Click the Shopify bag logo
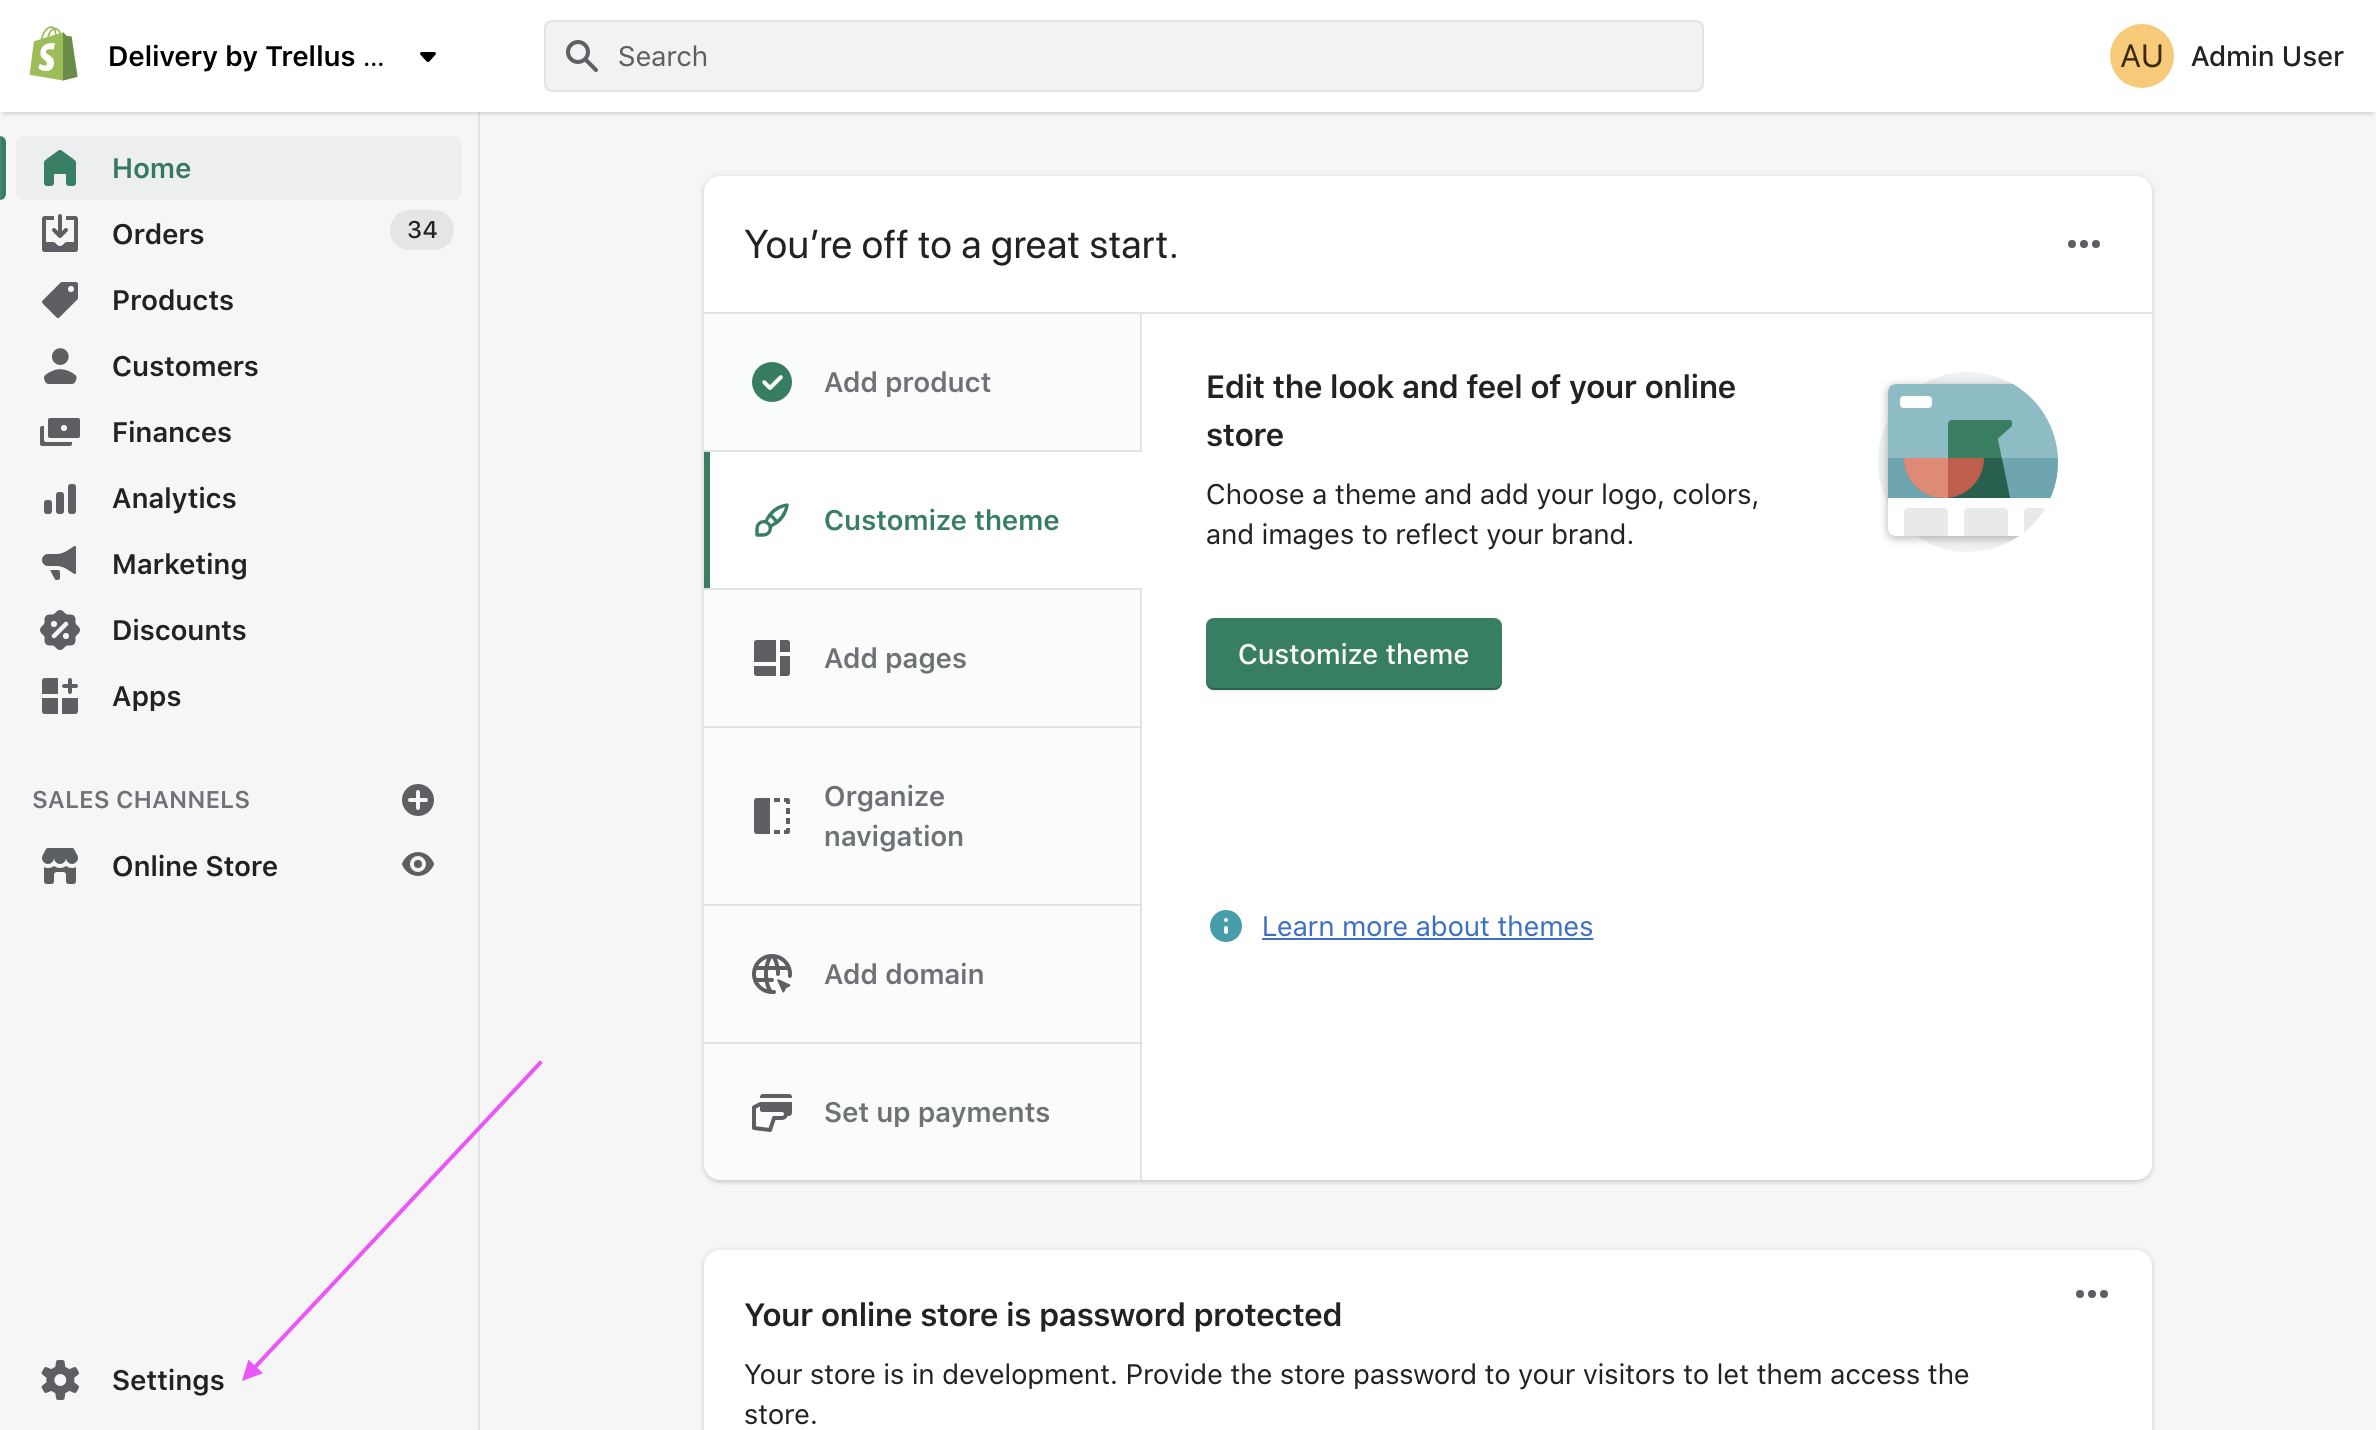Viewport: 2376px width, 1430px height. pyautogui.click(x=54, y=55)
